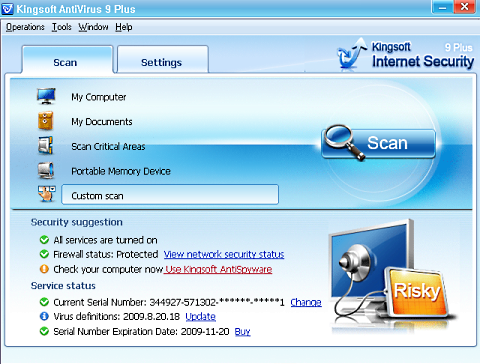Click the Portable Memory Device icon

coord(46,170)
